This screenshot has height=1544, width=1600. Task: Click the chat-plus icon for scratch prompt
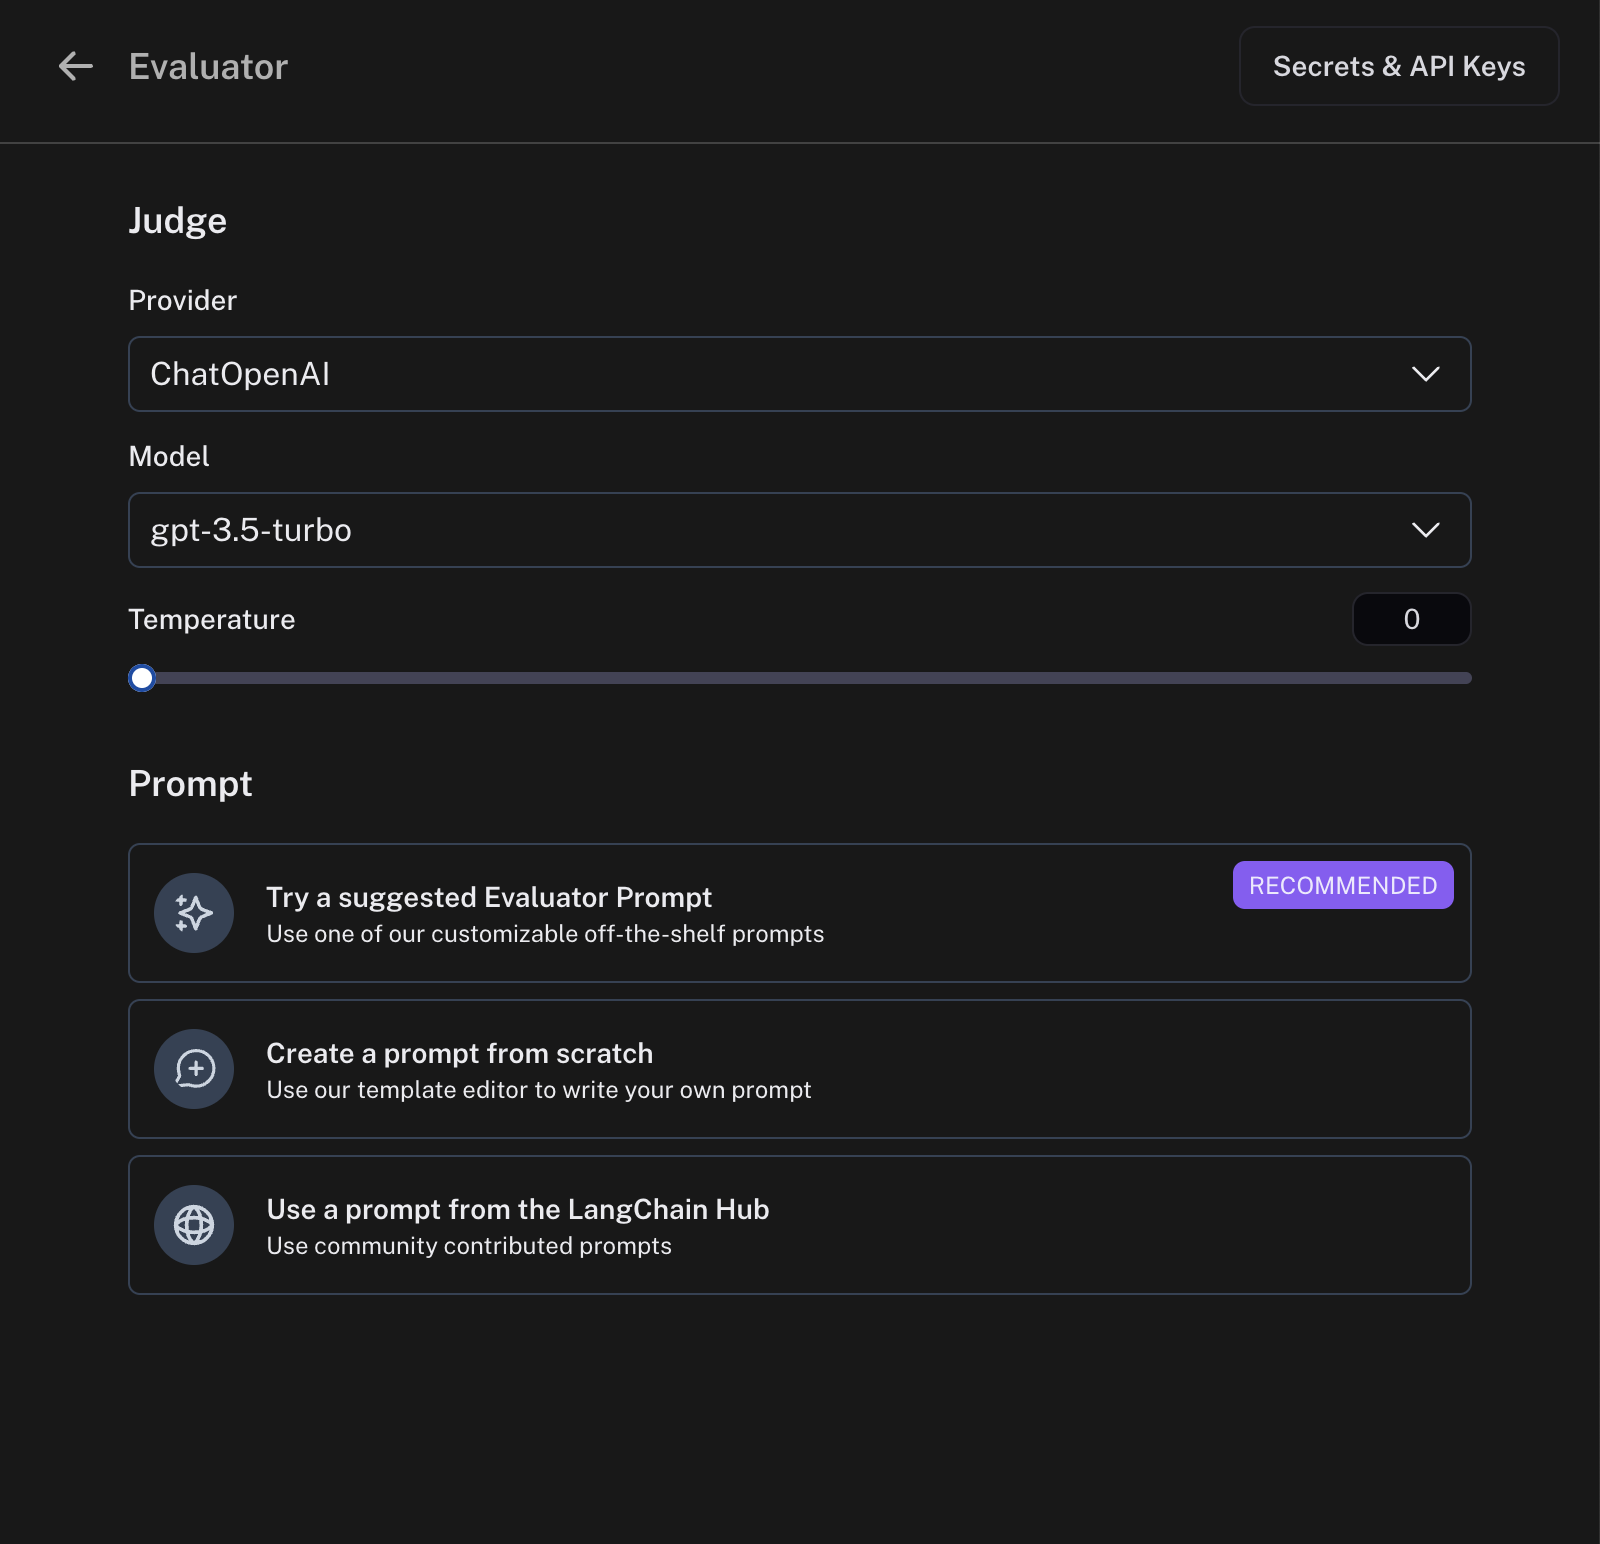pyautogui.click(x=194, y=1069)
